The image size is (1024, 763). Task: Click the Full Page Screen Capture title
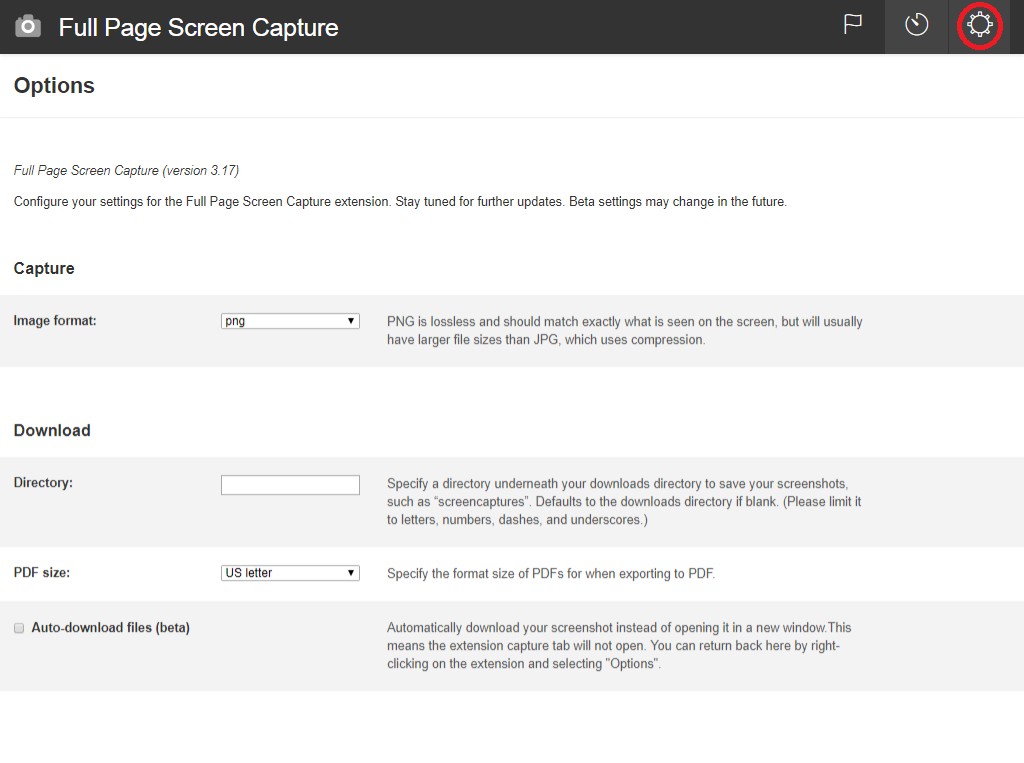click(198, 27)
